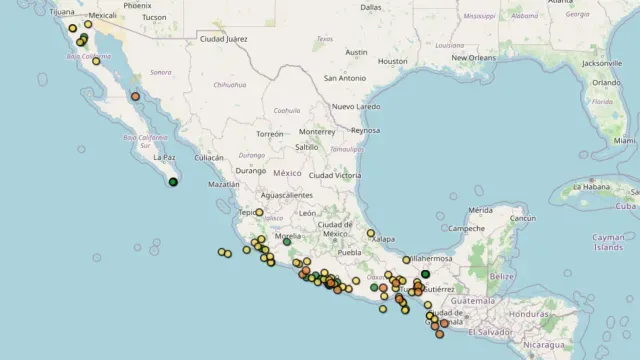Click the yellow marker on the Baja California label

click(96, 61)
